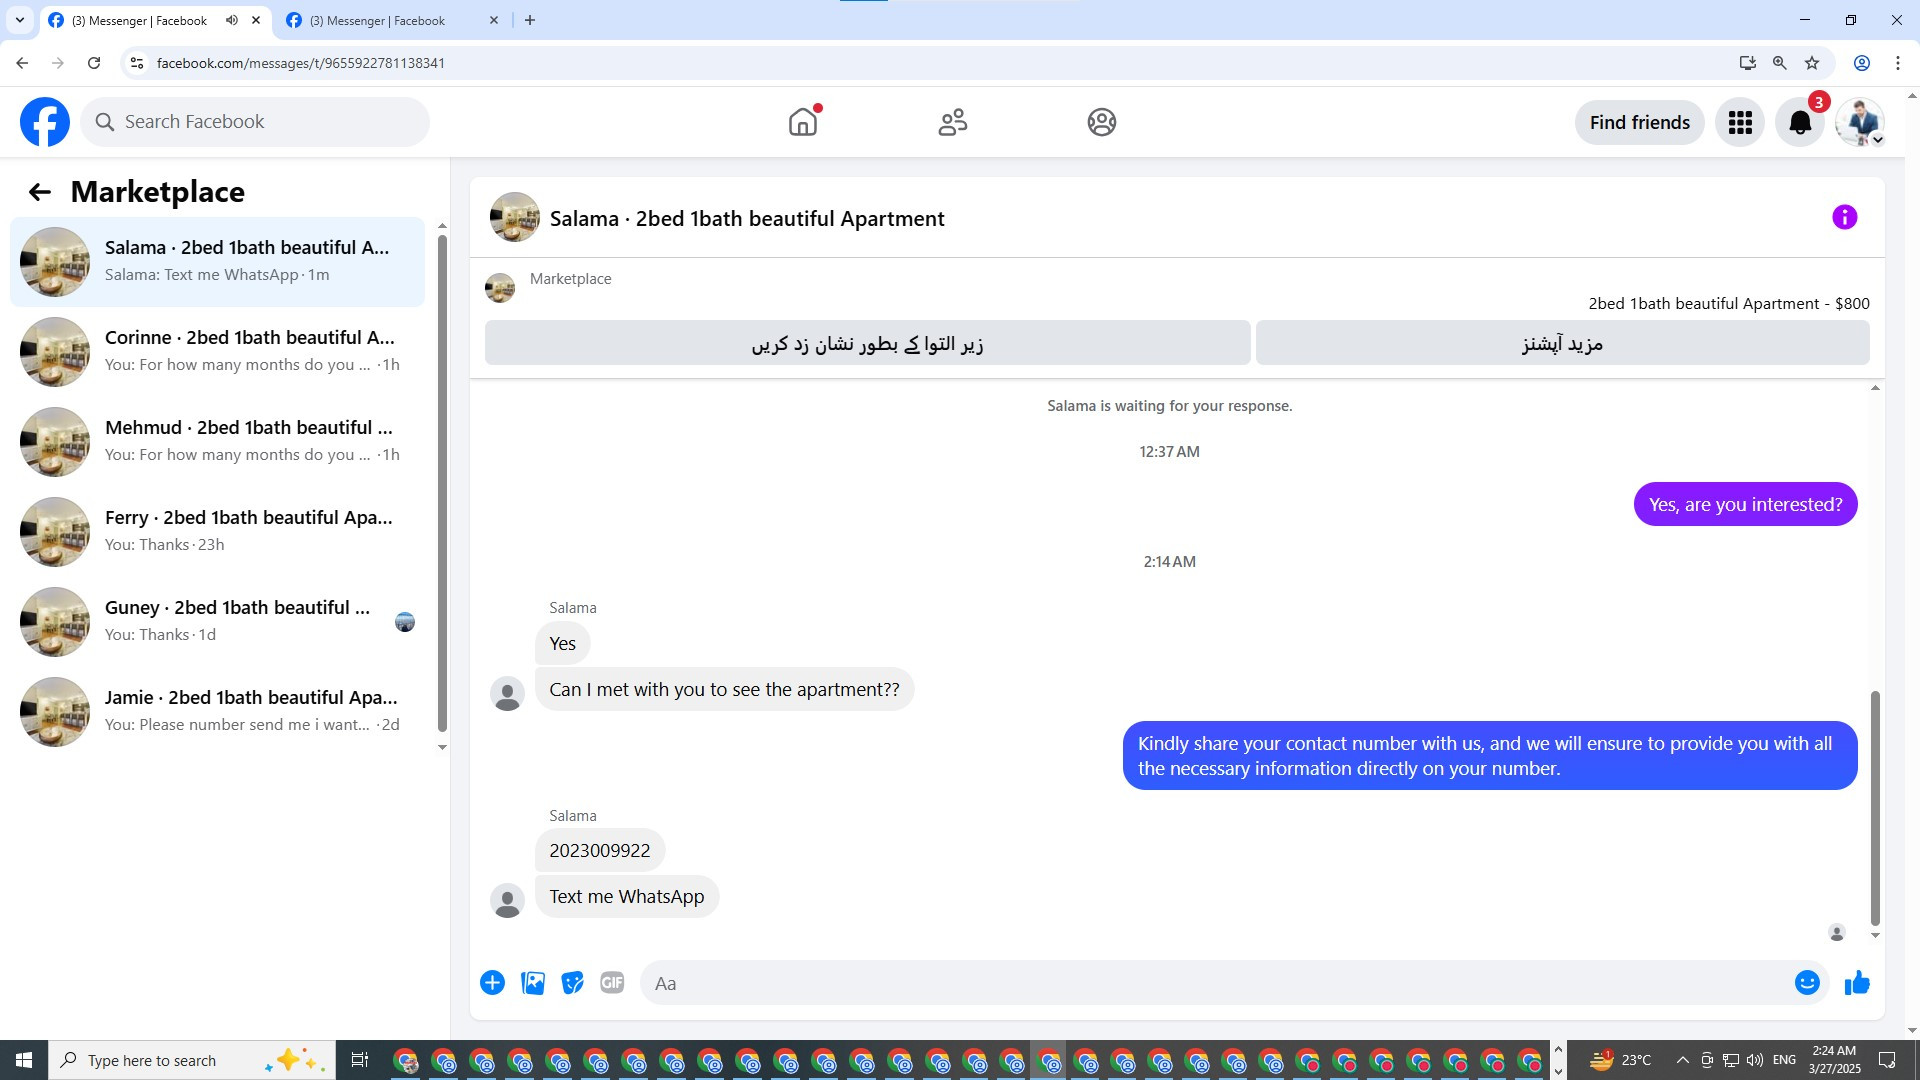Open the Facebook menu grid icon
Viewport: 1920px width, 1080px height.
[1740, 122]
